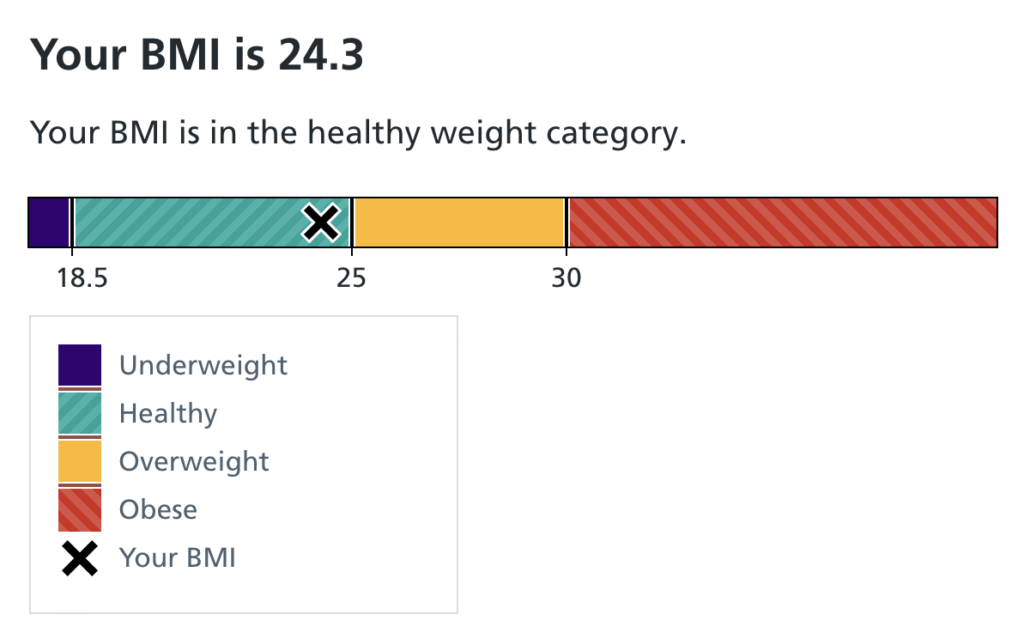Viewport: 1024px width, 627px height.
Task: Click the teal healthy segment of the bar
Action: click(x=190, y=222)
